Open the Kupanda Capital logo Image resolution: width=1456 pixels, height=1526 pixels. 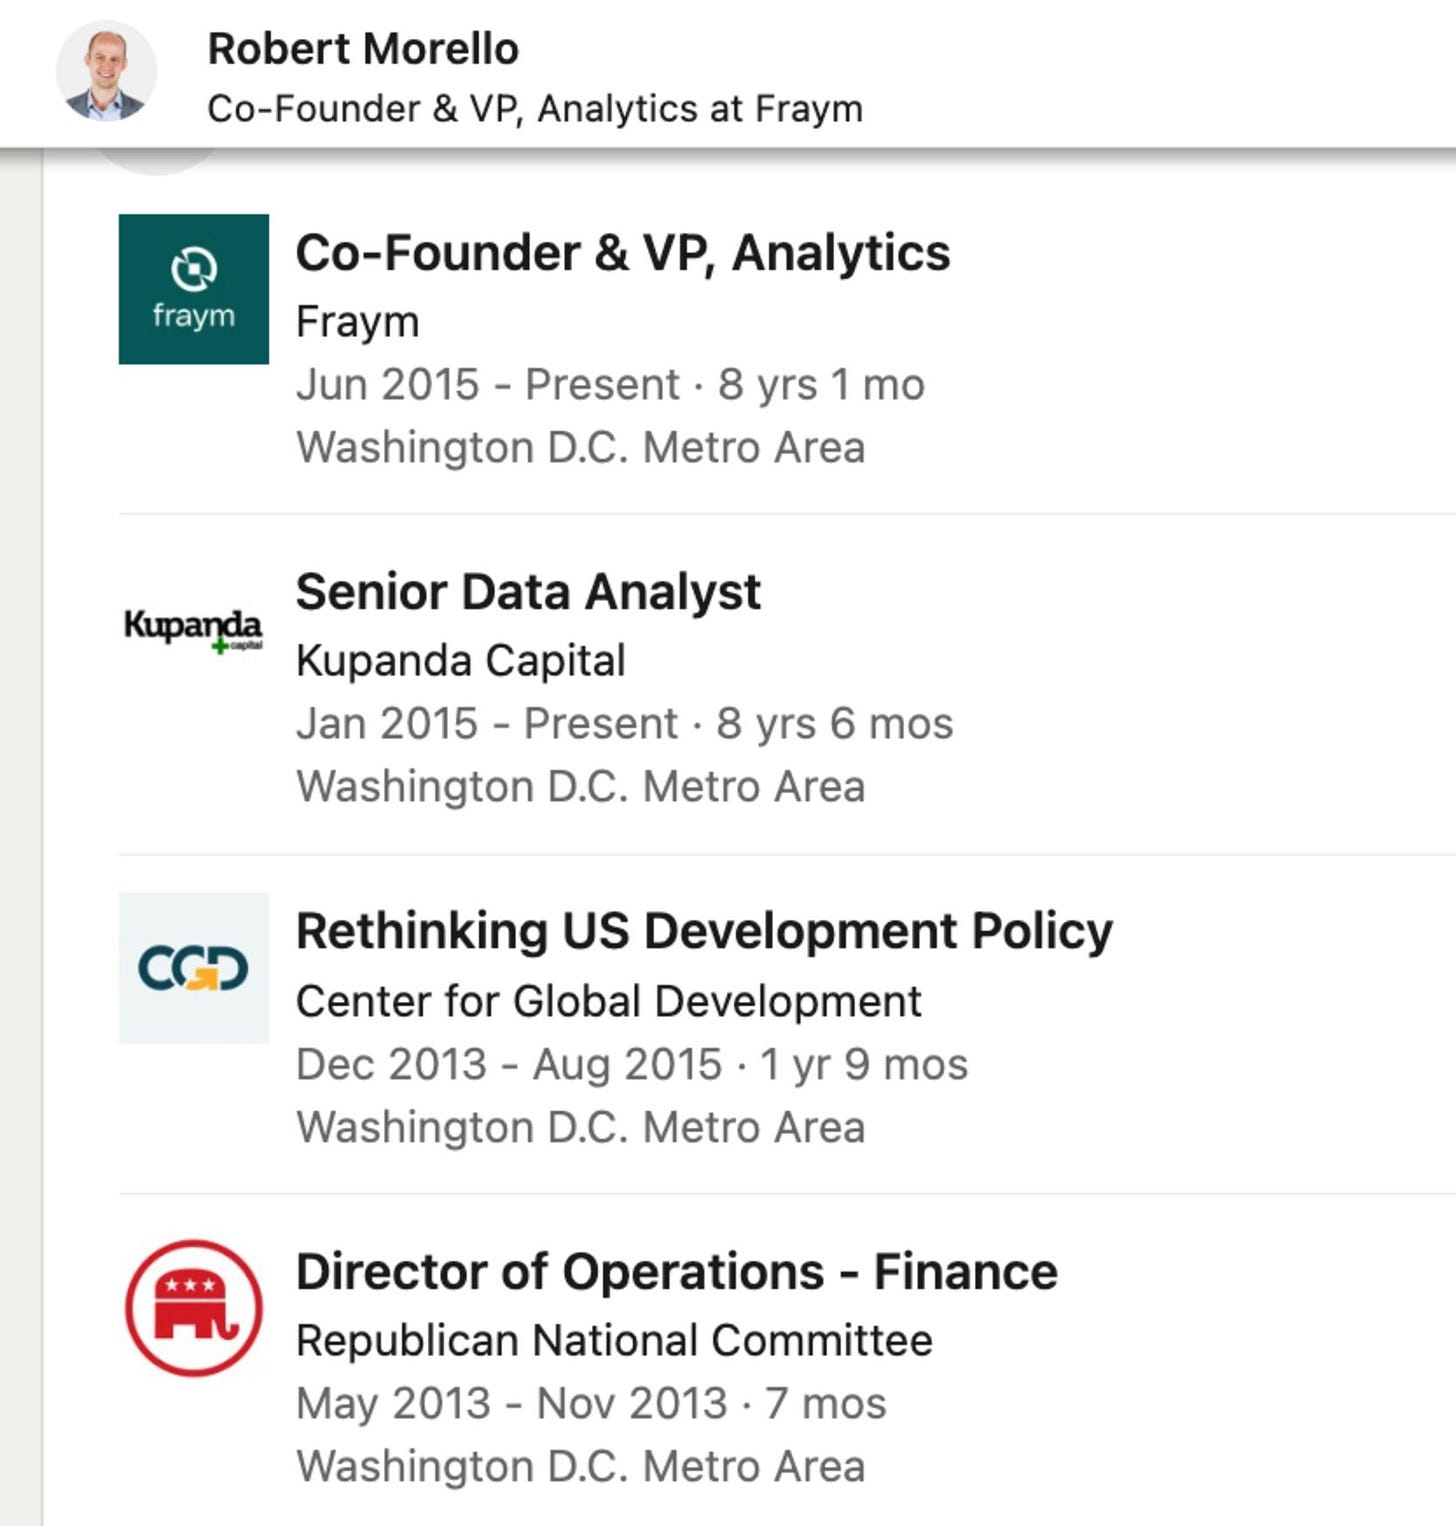point(193,630)
